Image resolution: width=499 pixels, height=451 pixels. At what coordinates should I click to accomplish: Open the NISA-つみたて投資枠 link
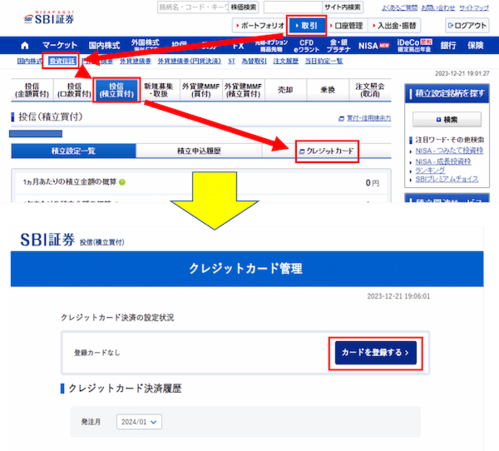click(x=449, y=151)
